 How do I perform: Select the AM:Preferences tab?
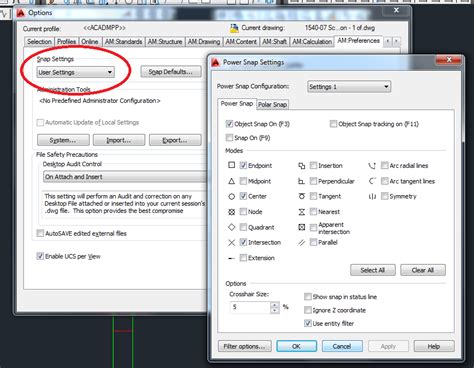[358, 41]
